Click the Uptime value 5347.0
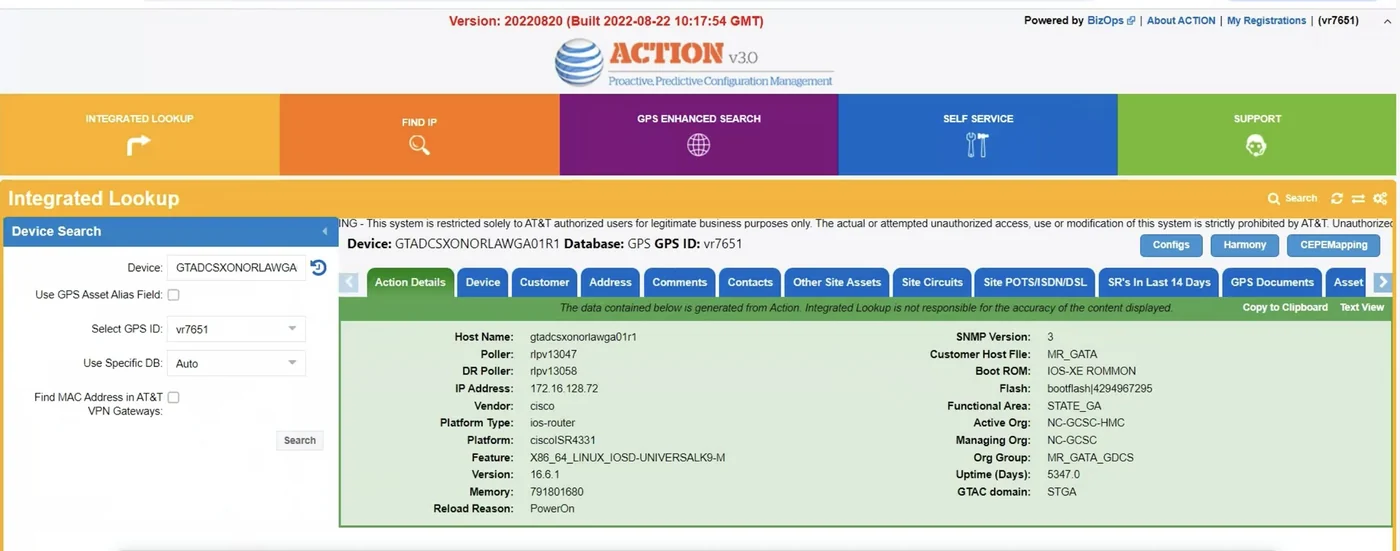Image resolution: width=1400 pixels, height=551 pixels. (1063, 474)
